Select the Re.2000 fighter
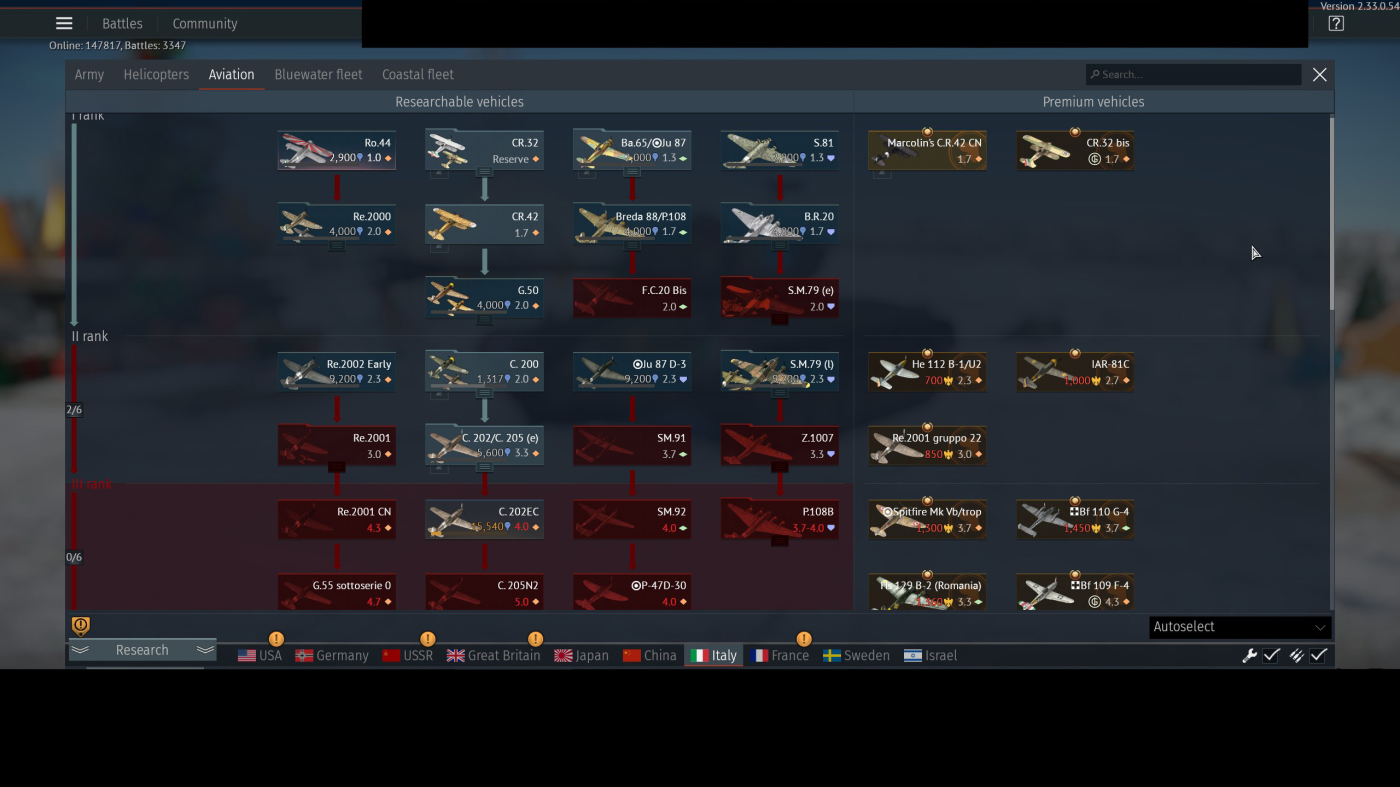This screenshot has width=1400, height=787. [x=337, y=224]
